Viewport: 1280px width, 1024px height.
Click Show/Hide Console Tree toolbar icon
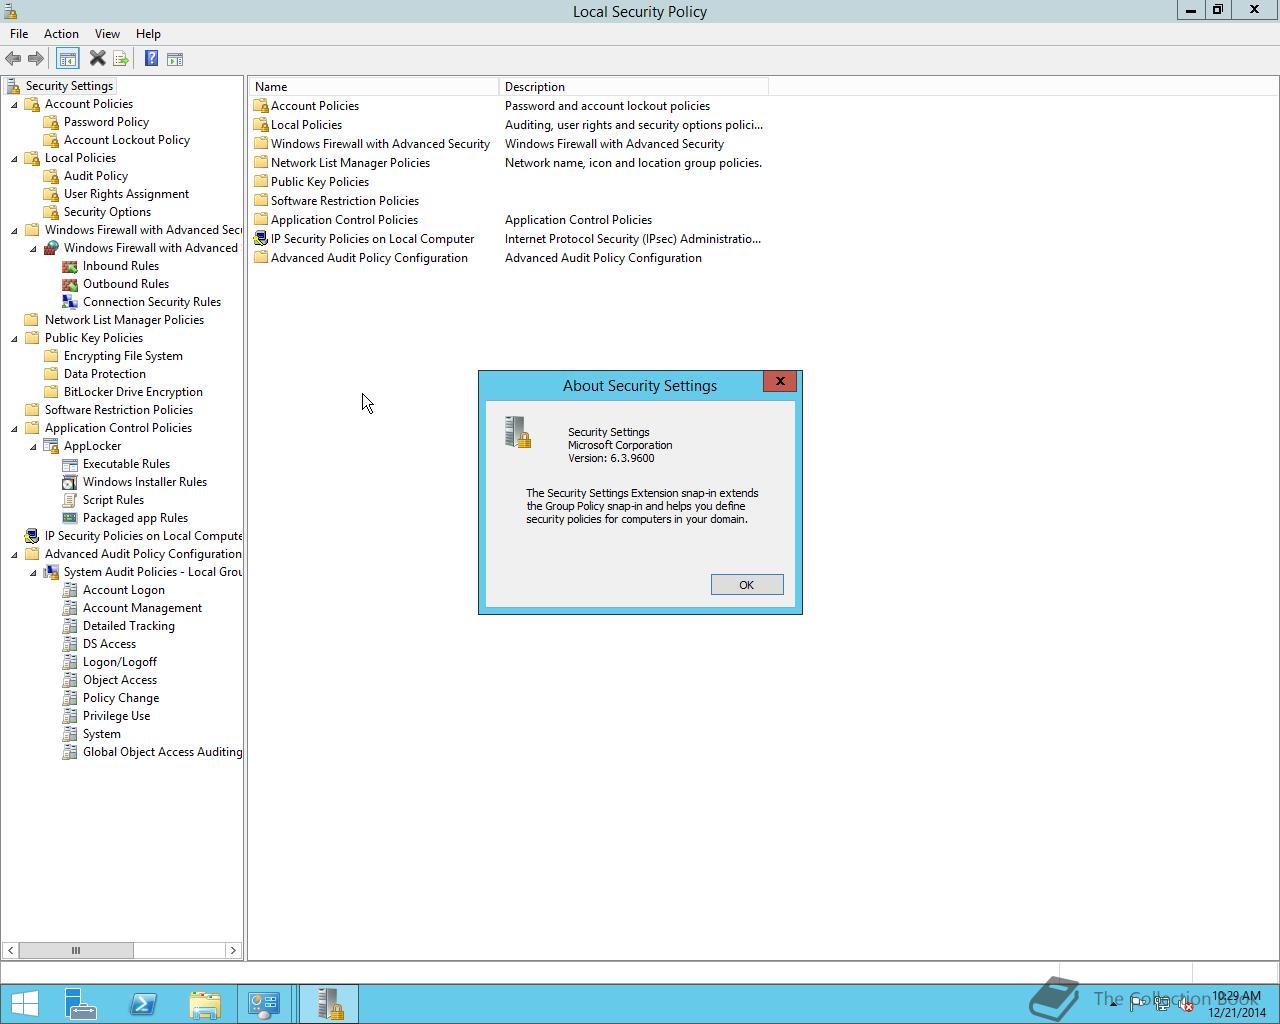pyautogui.click(x=67, y=59)
